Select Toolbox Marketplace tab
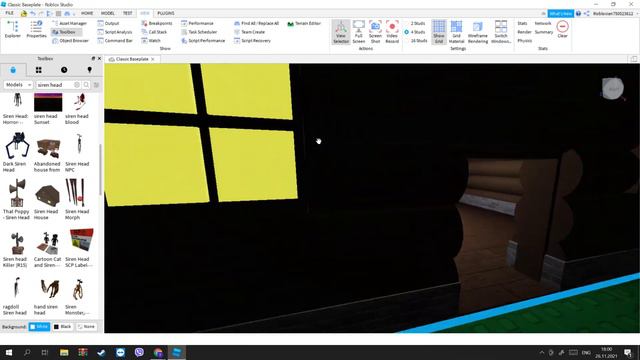This screenshot has height=360, width=640. 13,70
